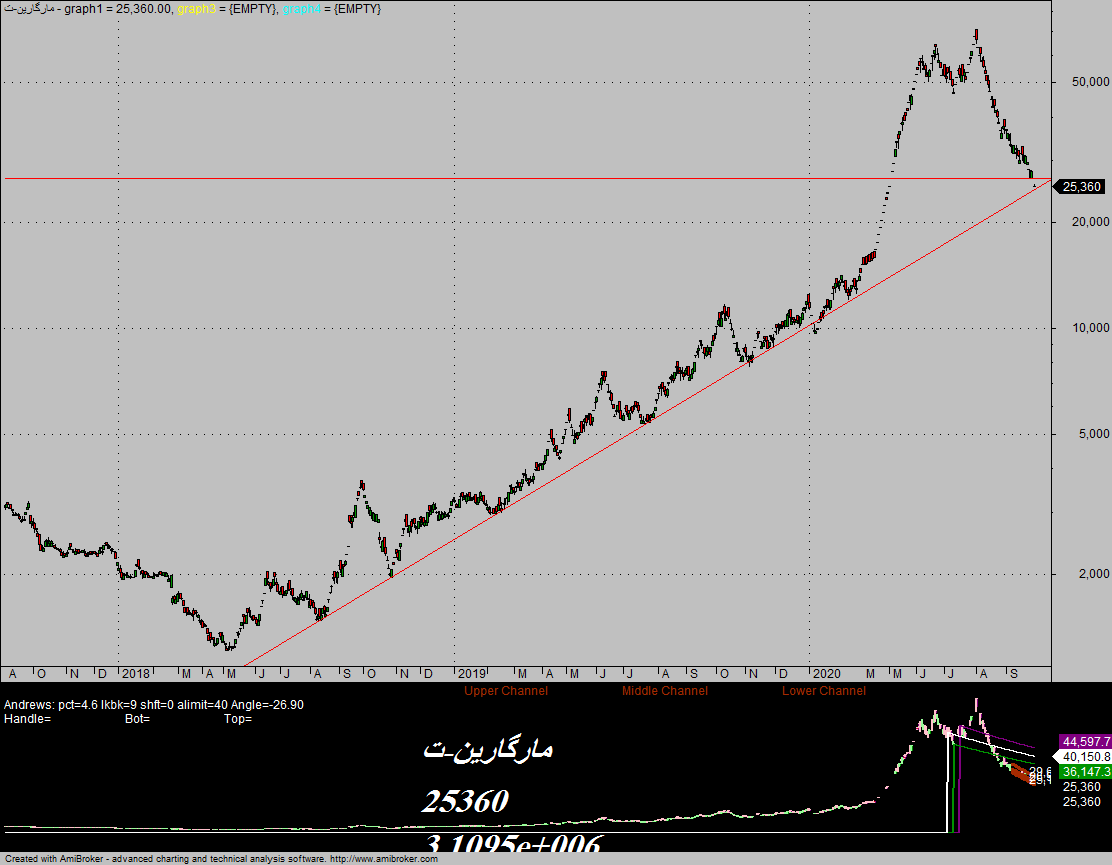Select the white 40,150.8 value tag
Screen dimensions: 1112x865
coord(1084,757)
